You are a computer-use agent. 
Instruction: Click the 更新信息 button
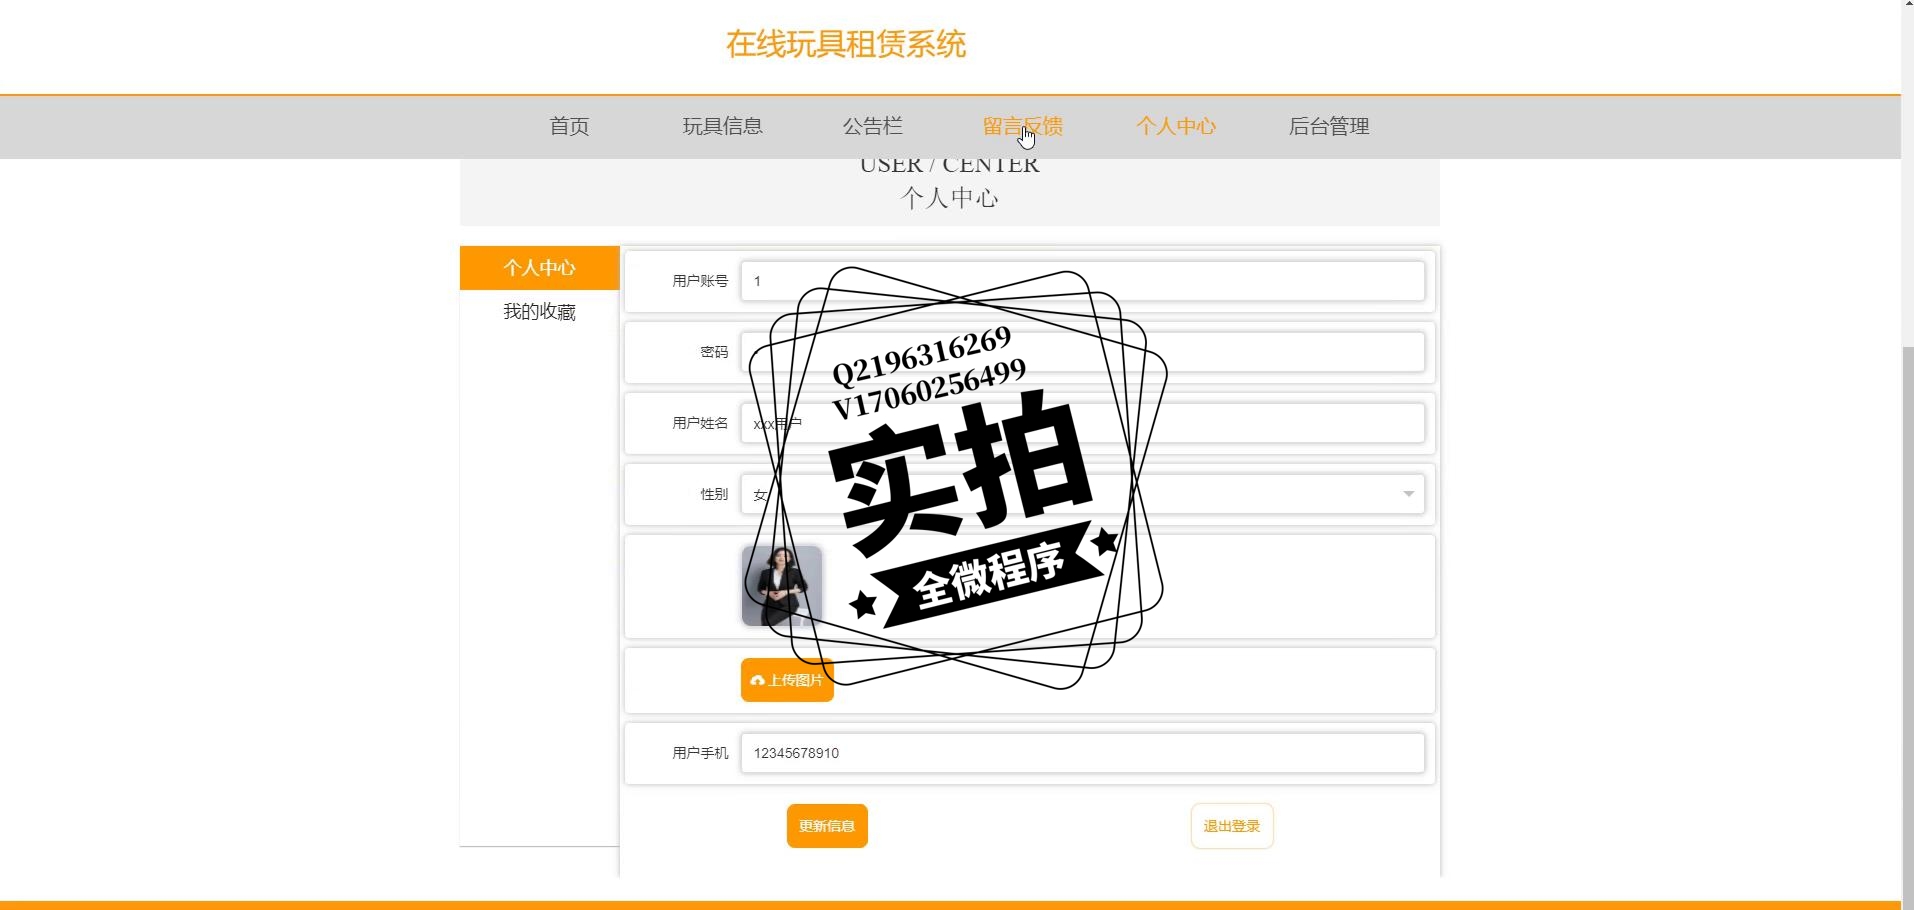(827, 826)
